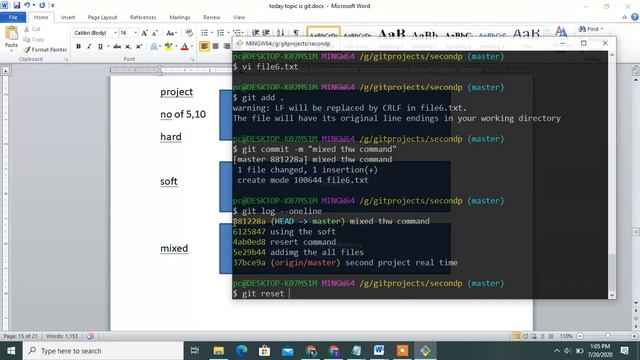Redo action in Word quick access toolbar
Image resolution: width=640 pixels, height=360 pixels.
coord(42,5)
